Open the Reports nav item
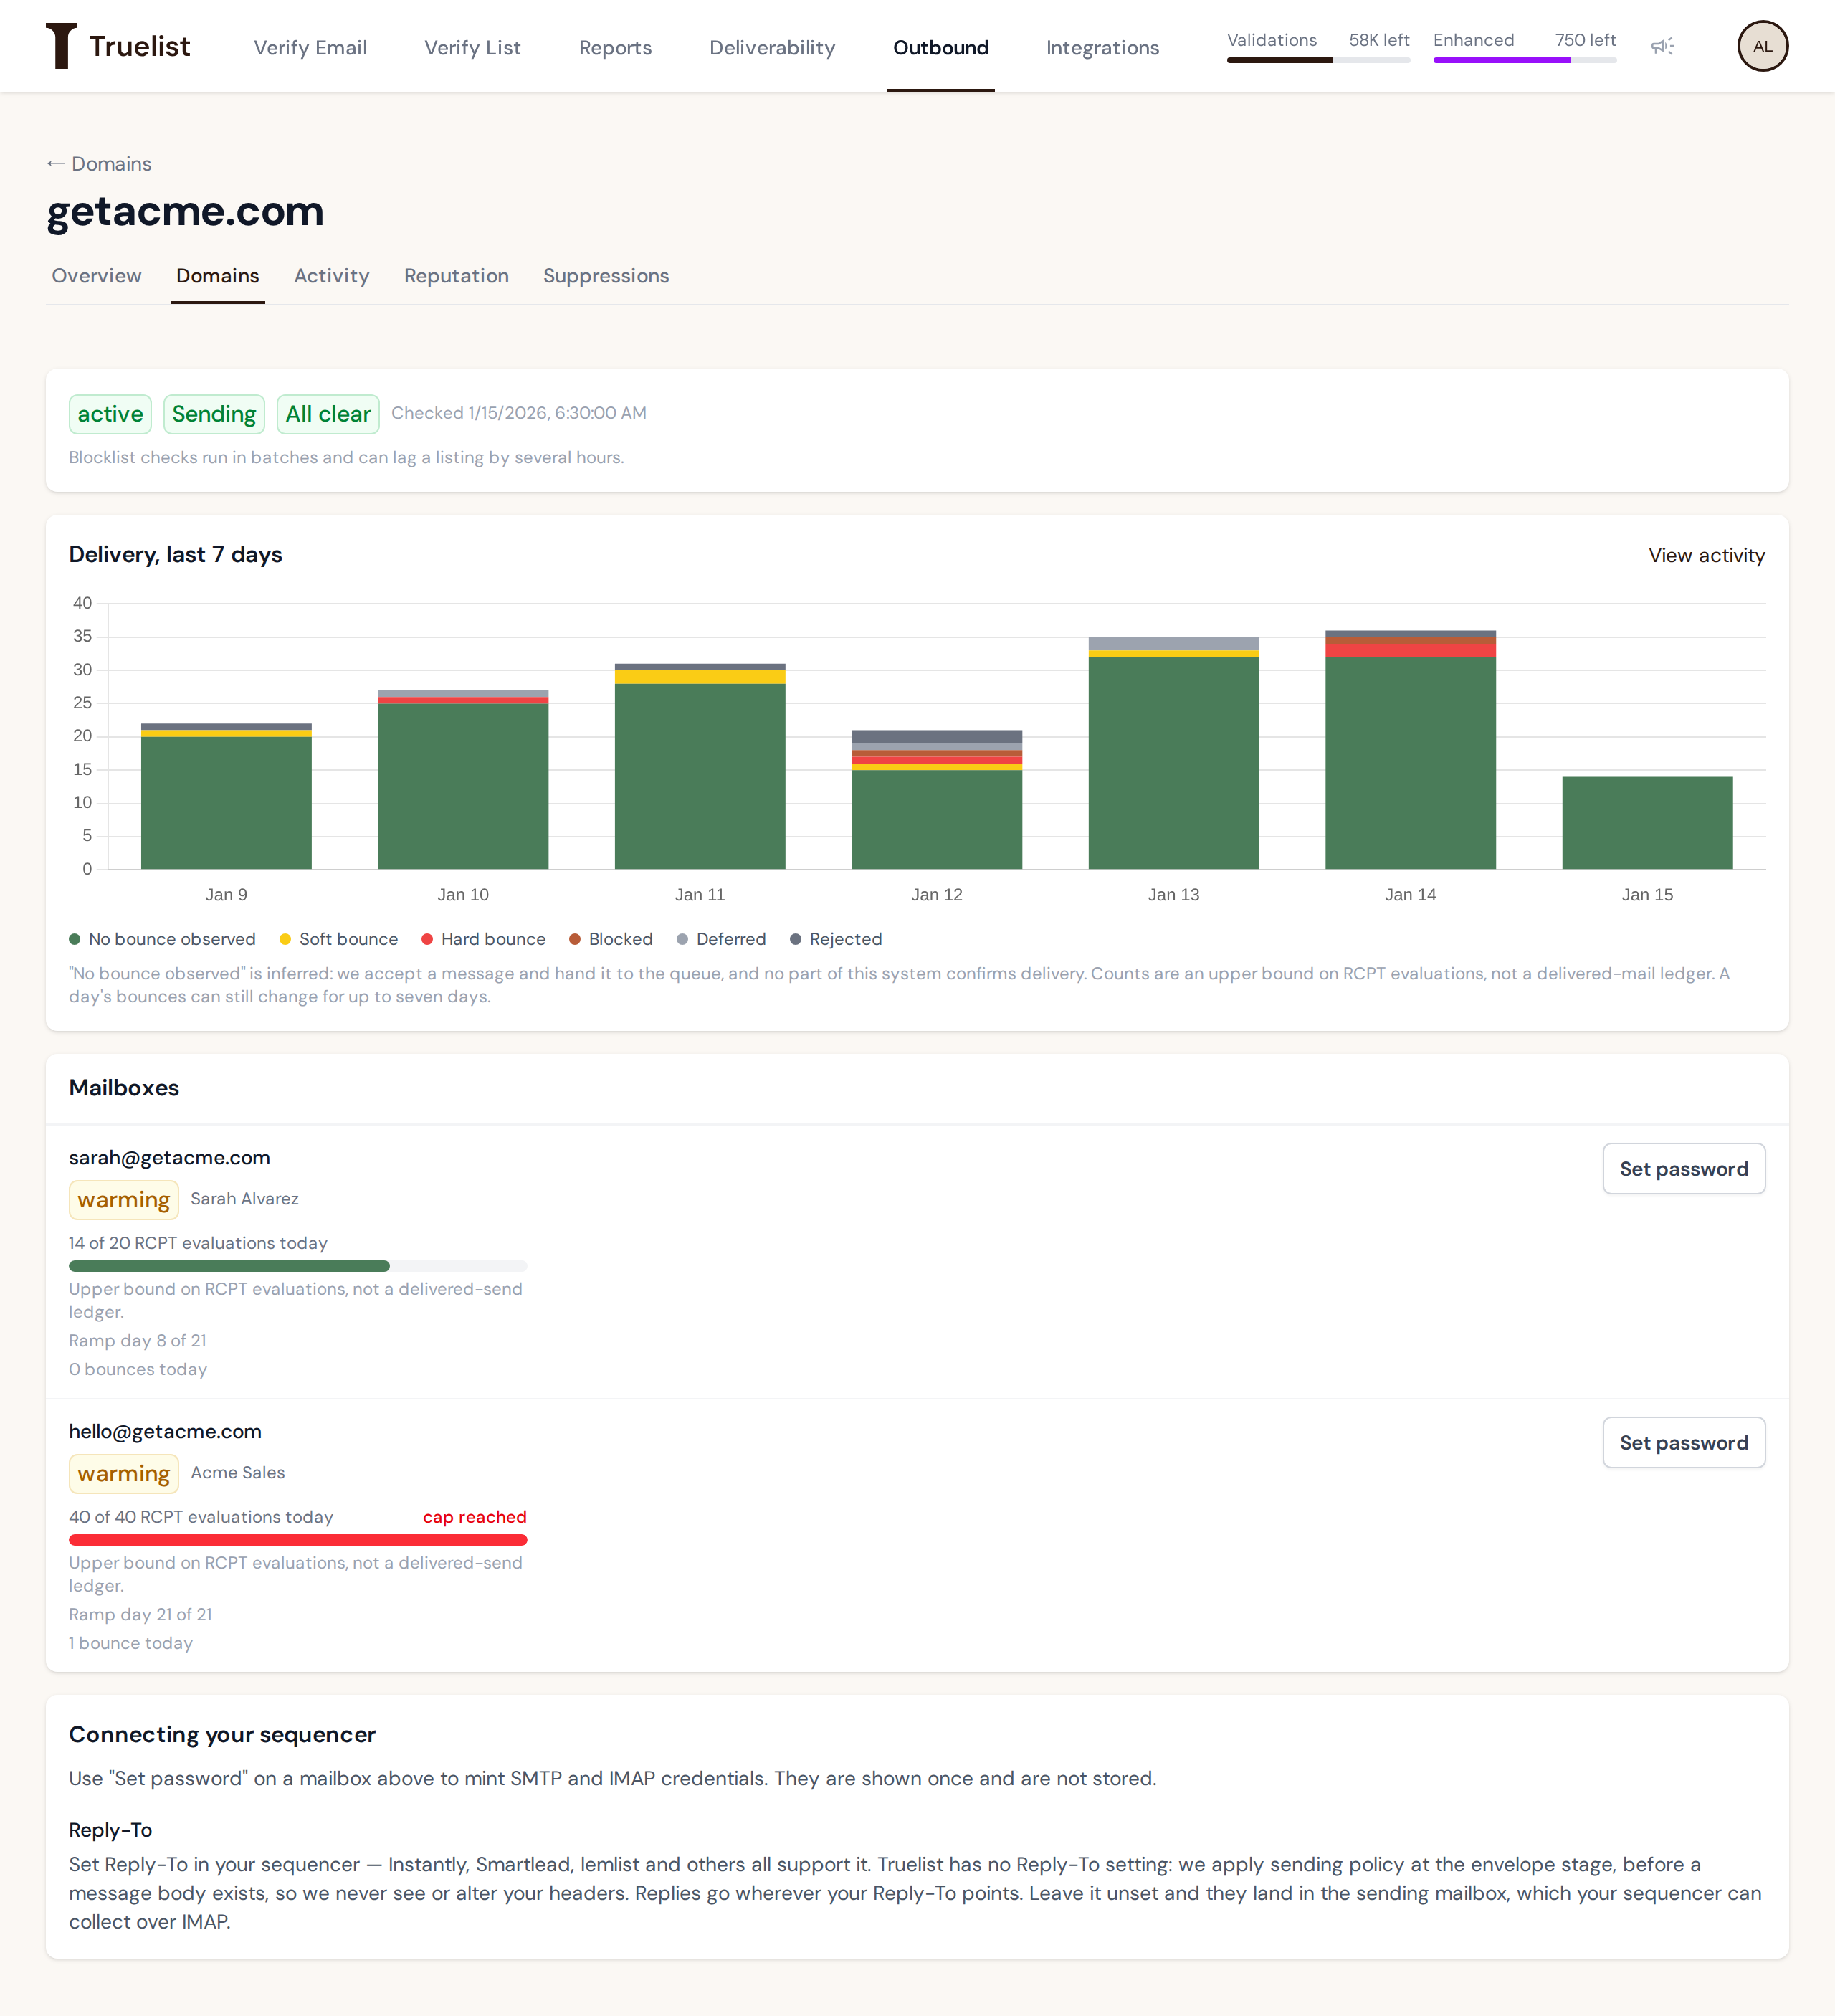Screen dimensions: 1835x2016 615,47
